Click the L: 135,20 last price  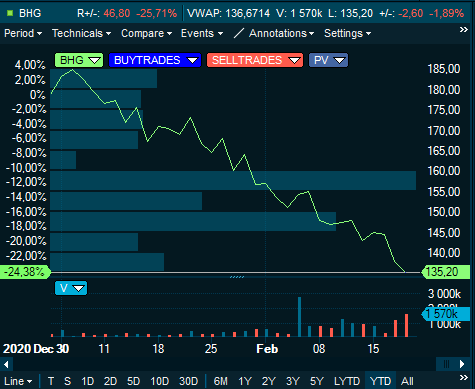[350, 13]
